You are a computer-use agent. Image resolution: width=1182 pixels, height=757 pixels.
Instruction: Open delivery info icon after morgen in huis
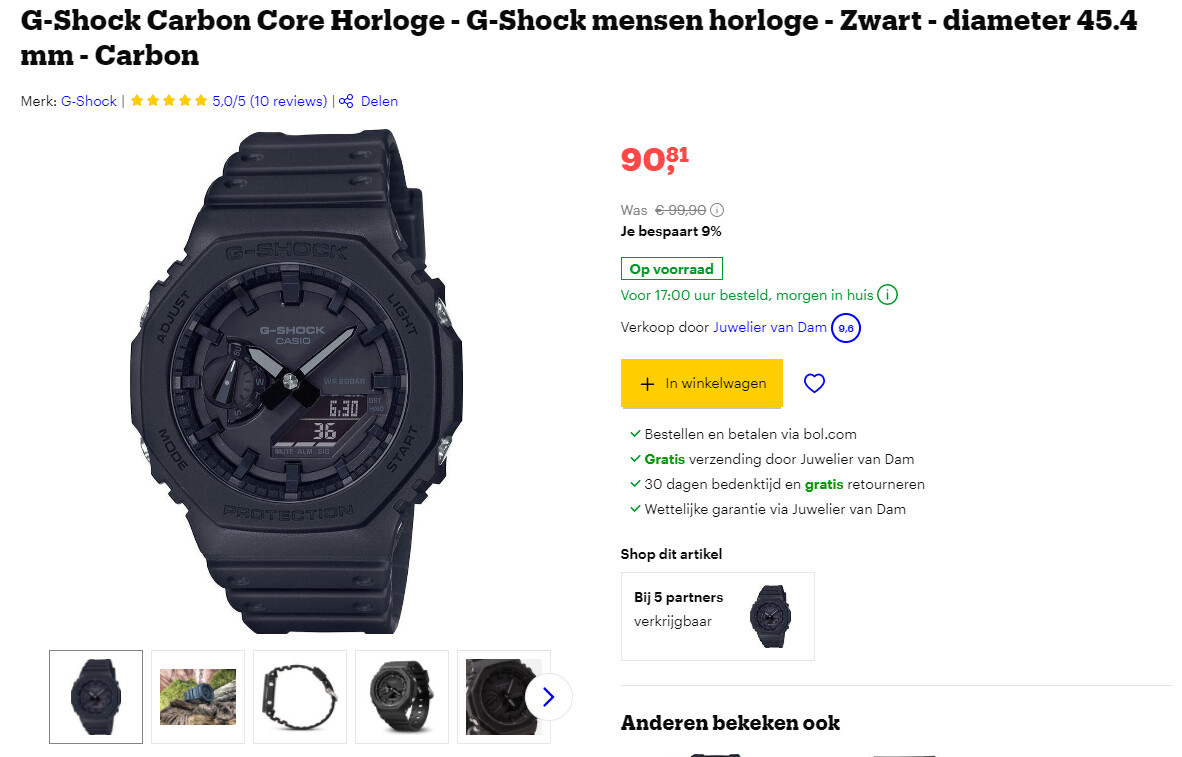click(887, 295)
